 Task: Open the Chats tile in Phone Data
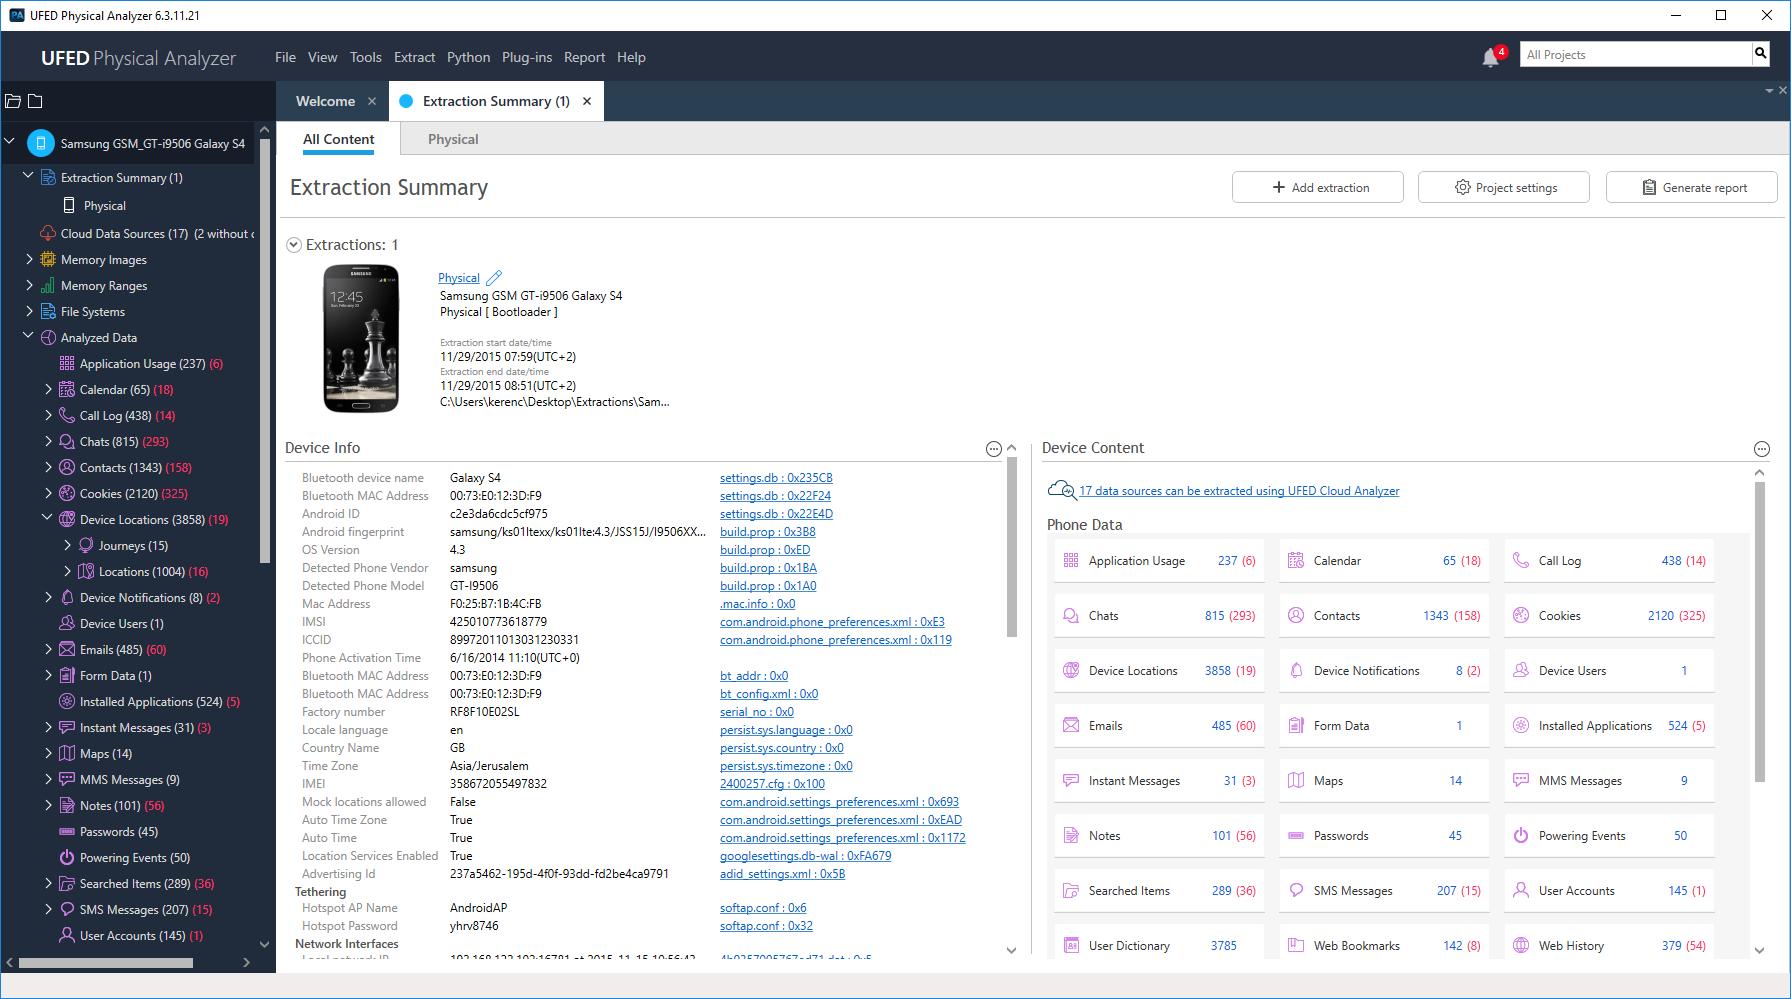(x=1159, y=616)
